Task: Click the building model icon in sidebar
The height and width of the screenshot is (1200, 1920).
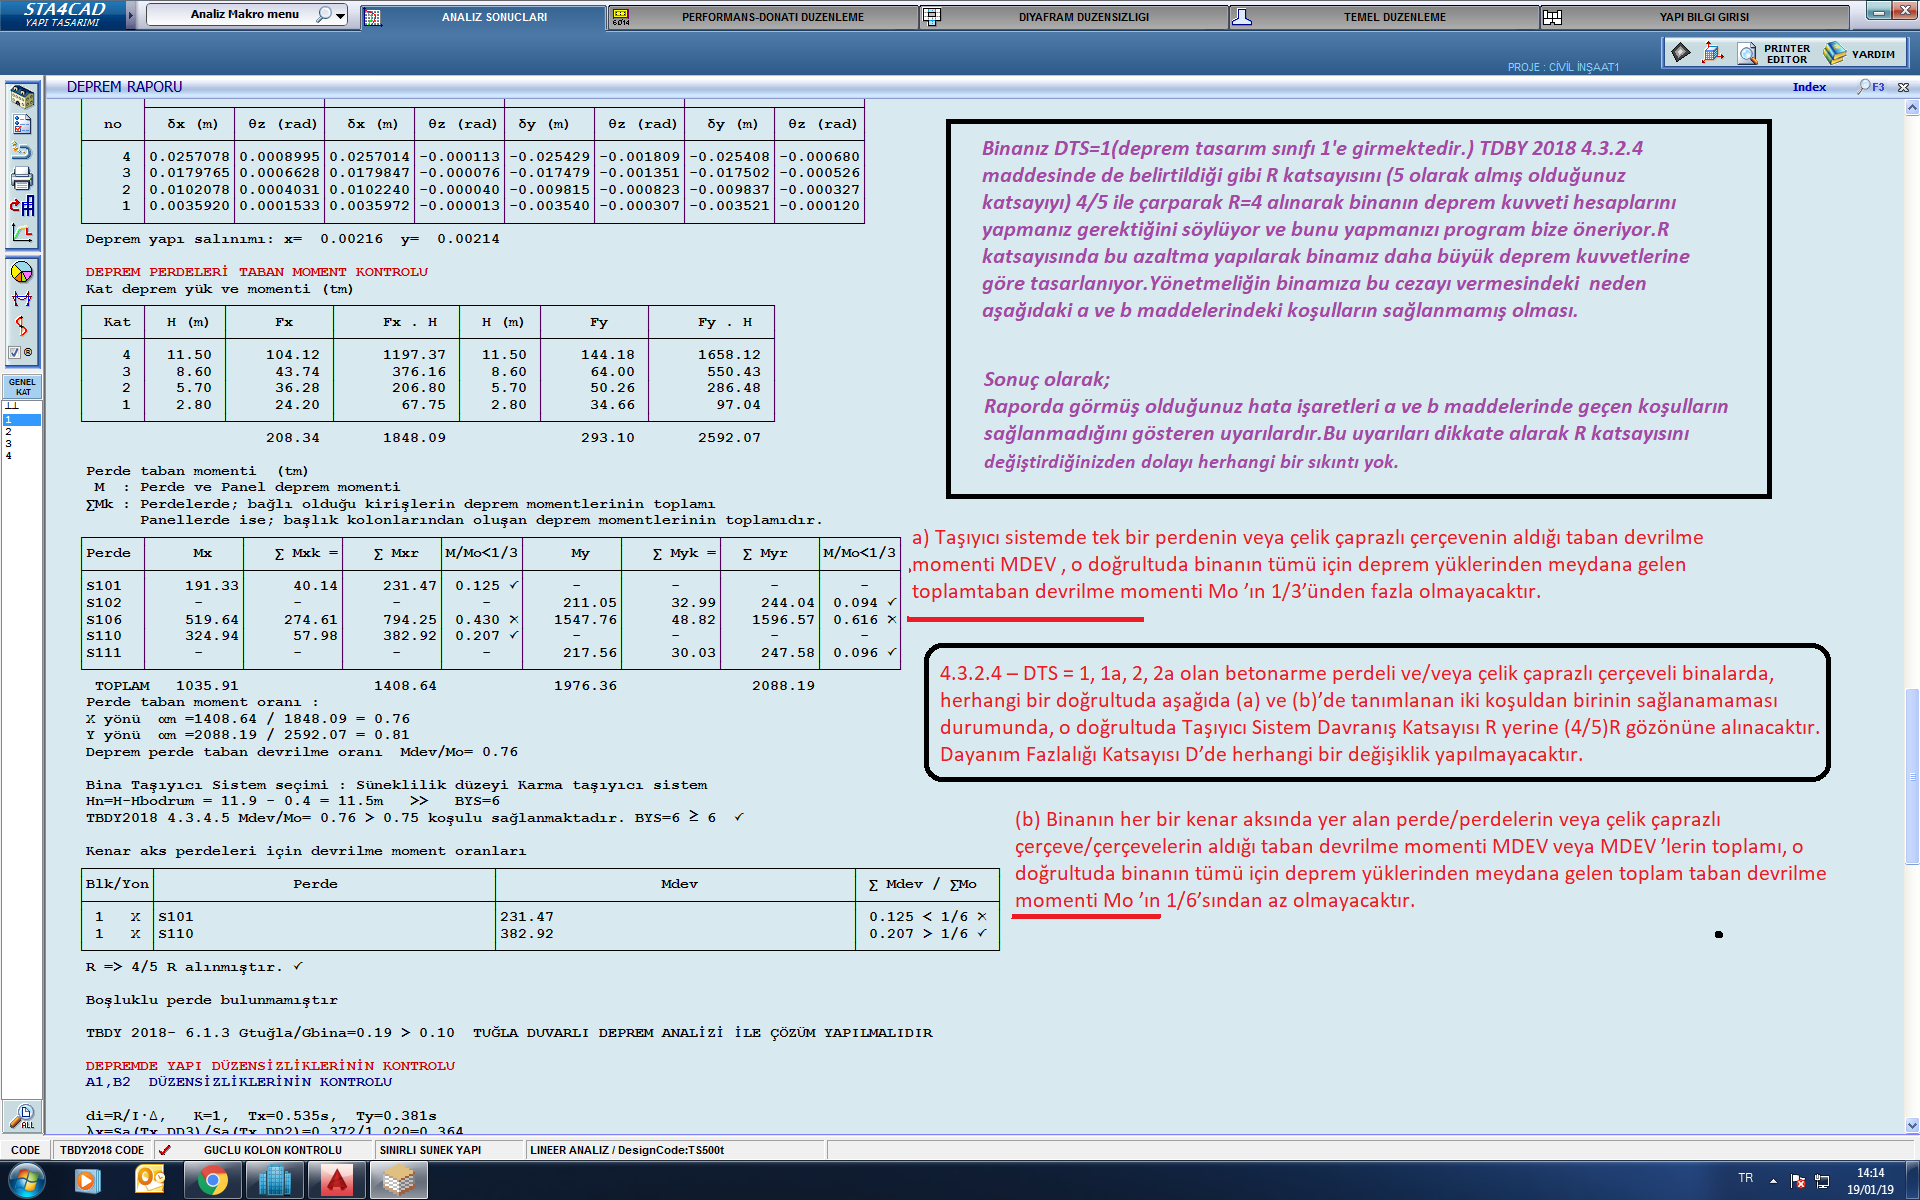Action: pyautogui.click(x=22, y=97)
